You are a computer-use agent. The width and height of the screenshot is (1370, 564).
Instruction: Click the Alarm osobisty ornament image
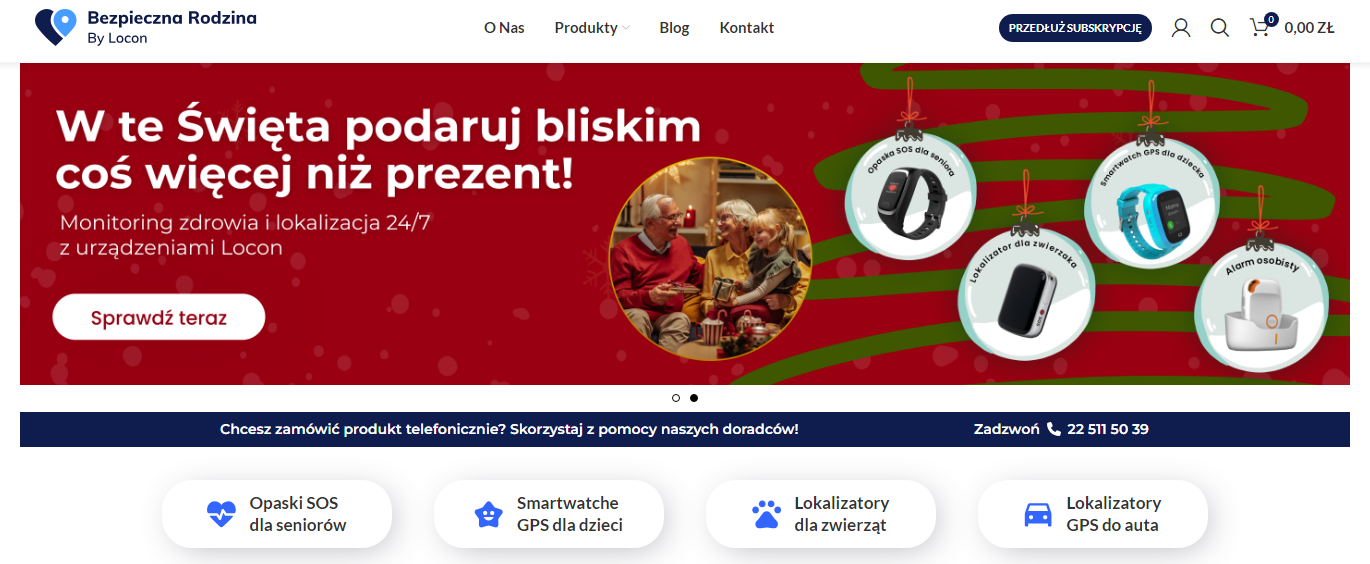pos(1261,307)
